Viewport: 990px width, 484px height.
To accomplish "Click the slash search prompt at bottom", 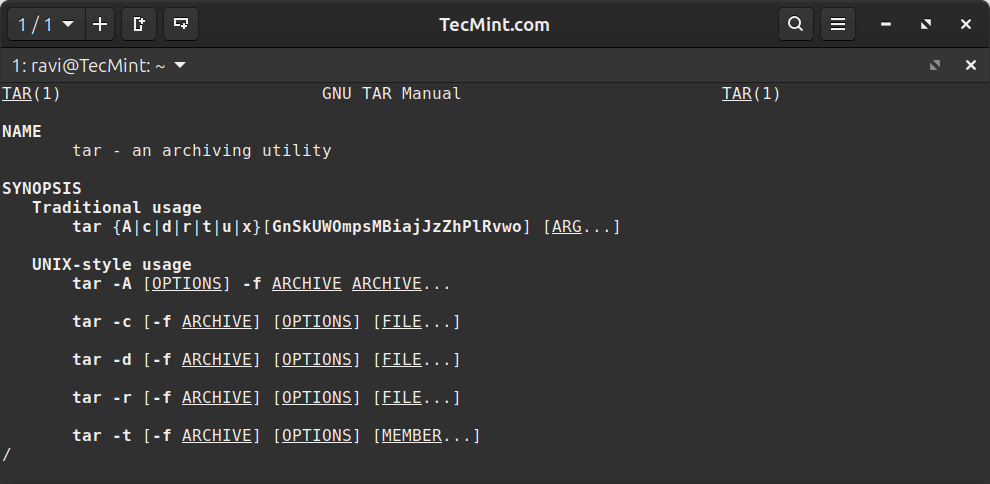I will [x=6, y=454].
